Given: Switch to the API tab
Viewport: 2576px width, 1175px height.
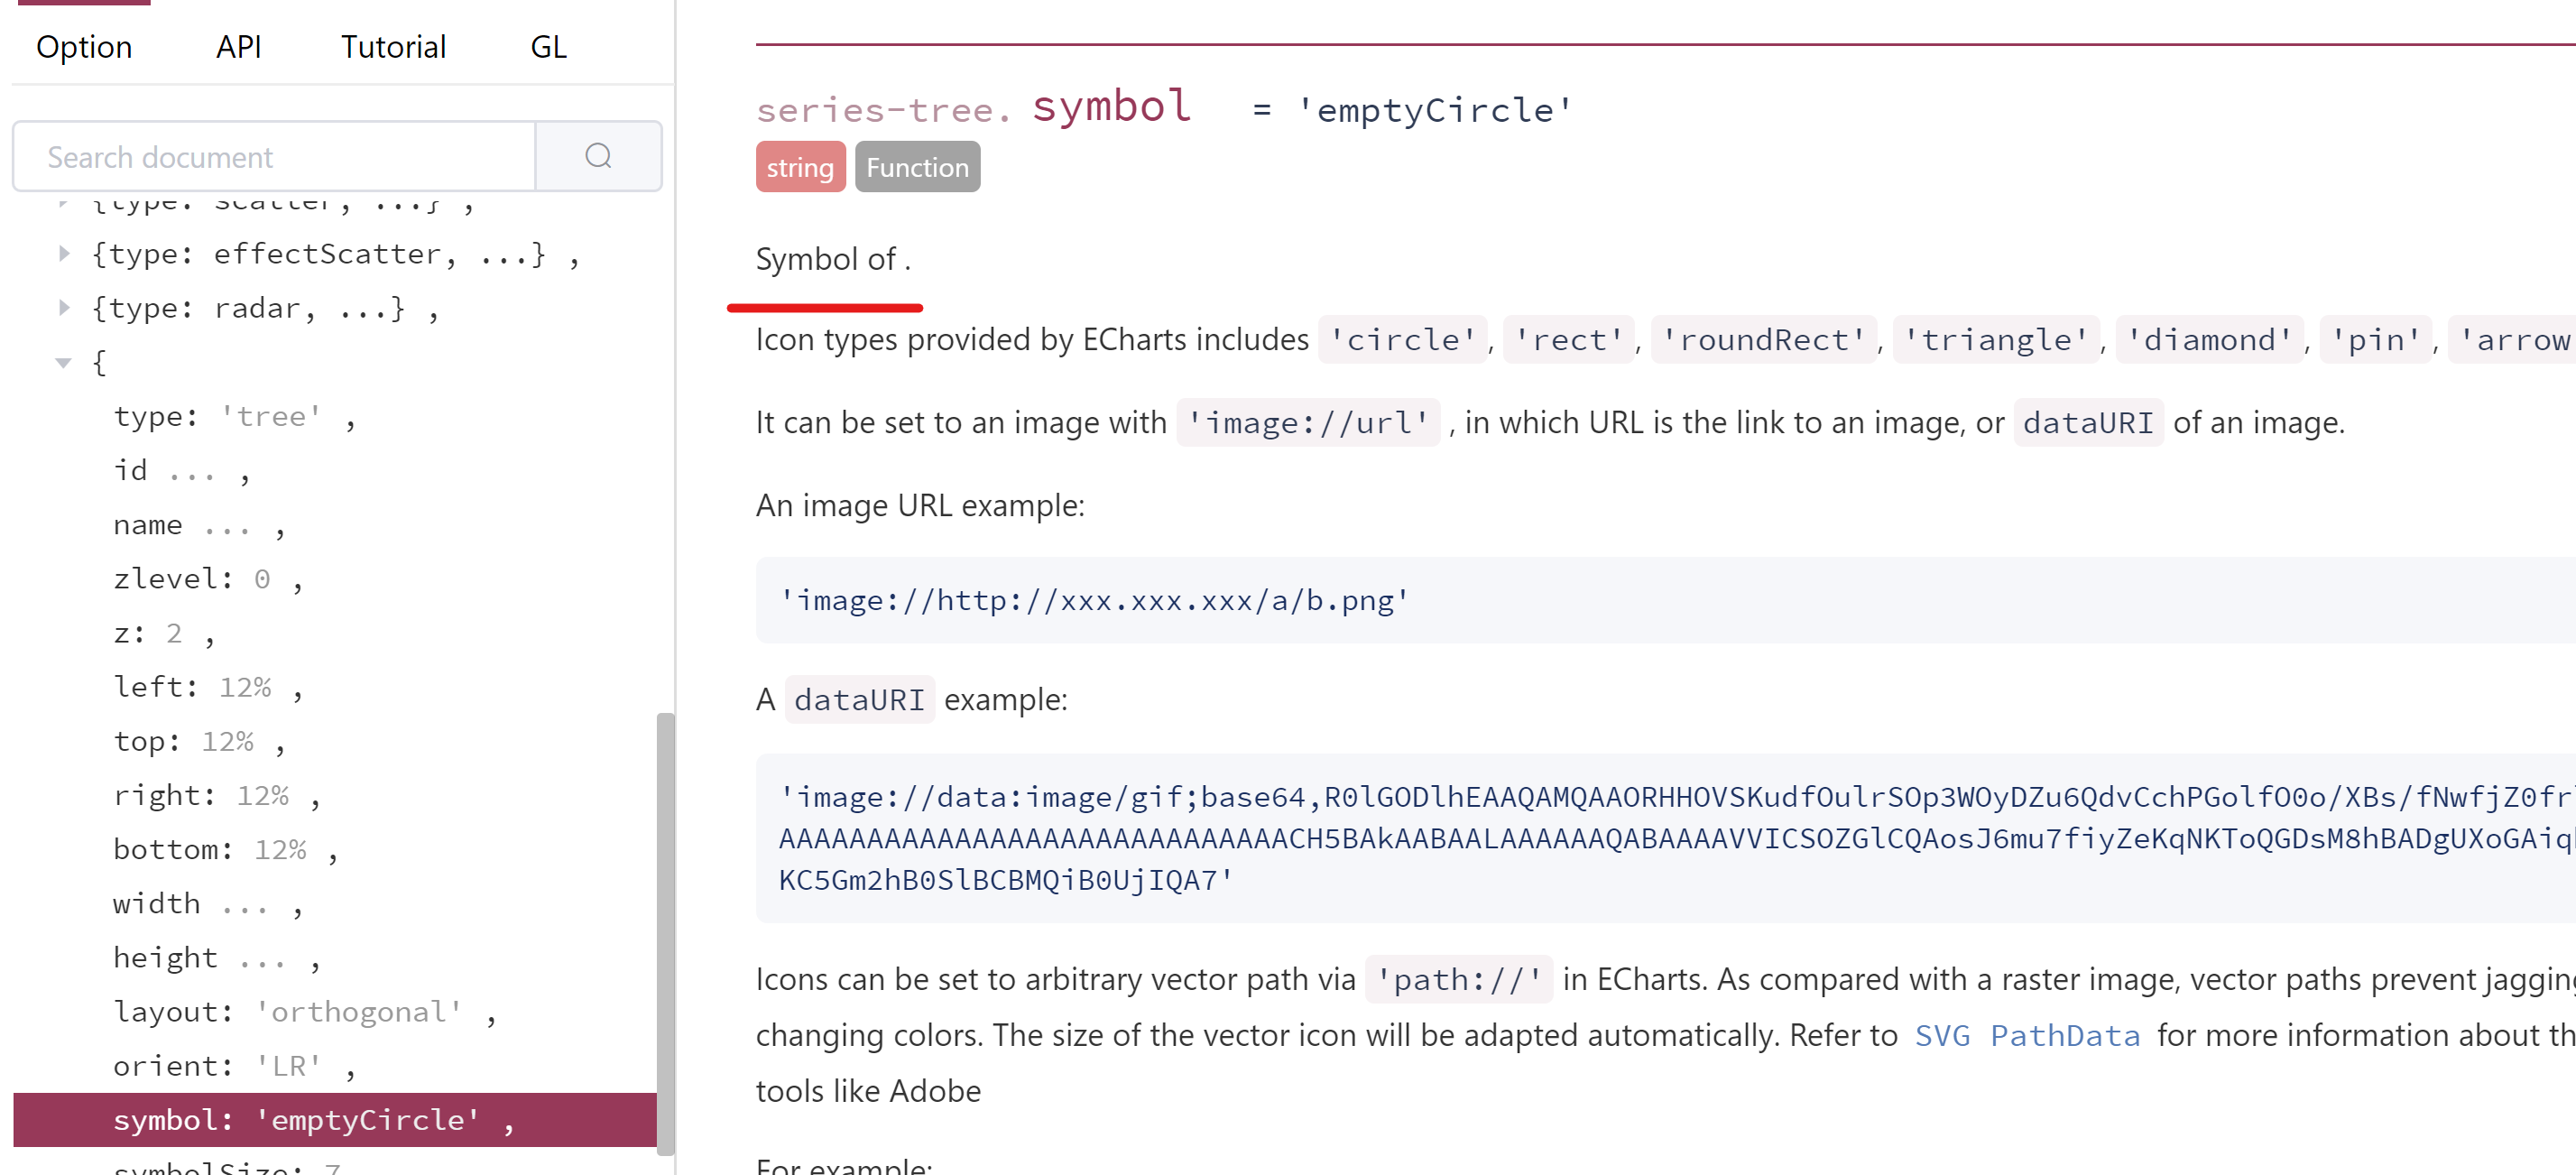Looking at the screenshot, I should pyautogui.click(x=238, y=47).
